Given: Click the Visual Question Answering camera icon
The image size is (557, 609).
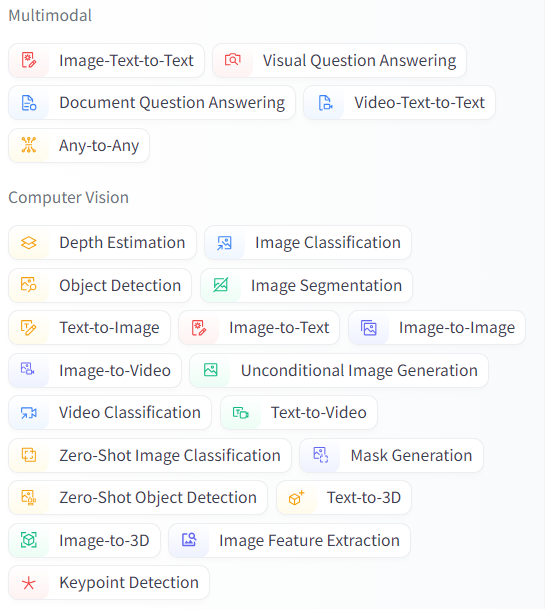Looking at the screenshot, I should coord(233,60).
